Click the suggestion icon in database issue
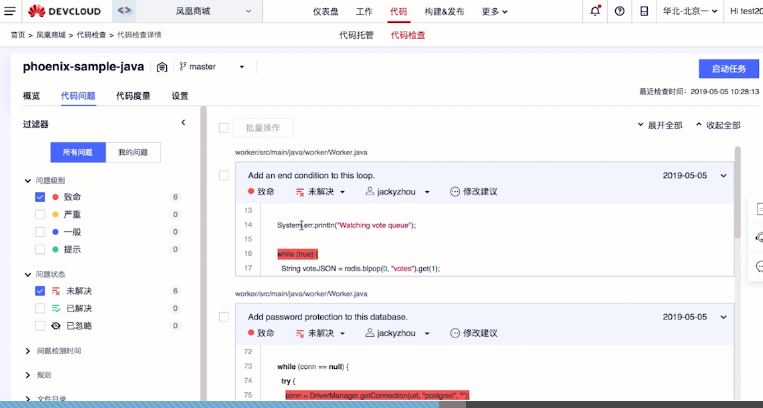 click(454, 334)
